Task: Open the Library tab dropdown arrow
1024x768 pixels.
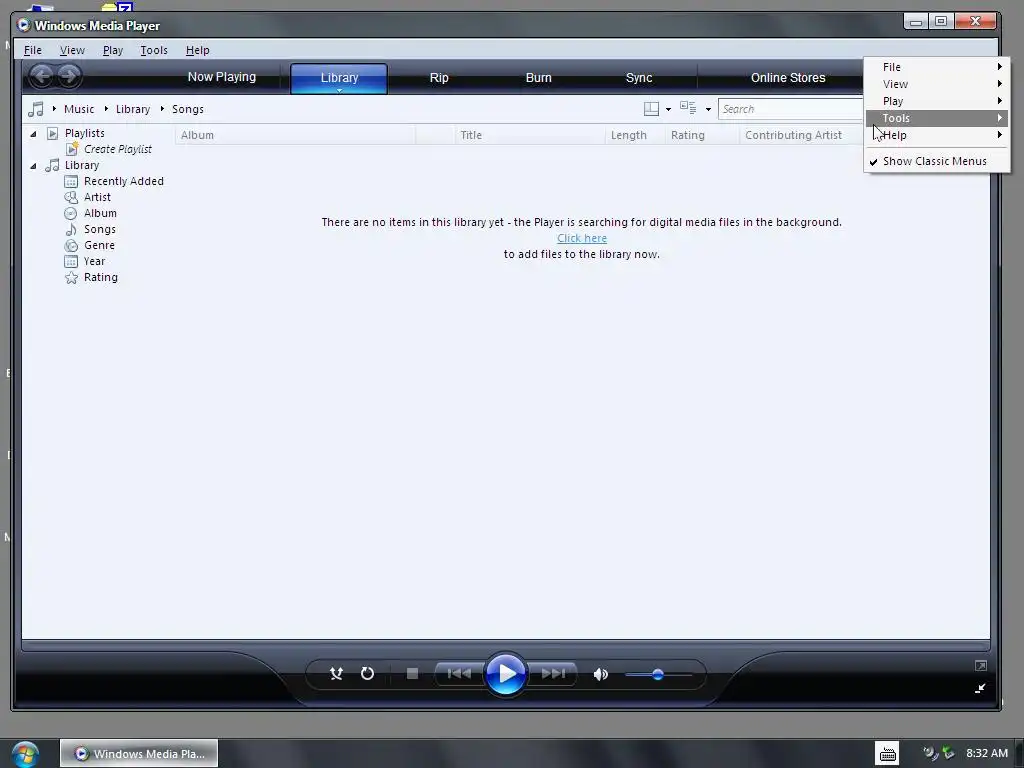Action: (x=339, y=90)
